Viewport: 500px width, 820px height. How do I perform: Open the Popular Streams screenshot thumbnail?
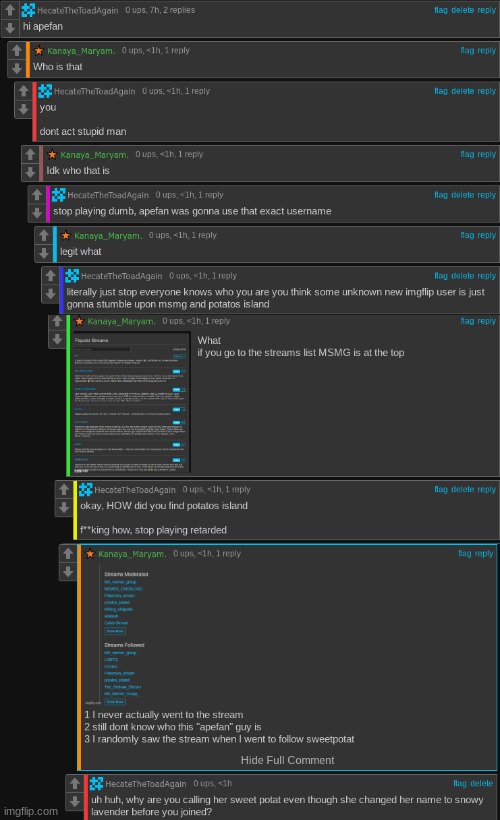point(131,402)
